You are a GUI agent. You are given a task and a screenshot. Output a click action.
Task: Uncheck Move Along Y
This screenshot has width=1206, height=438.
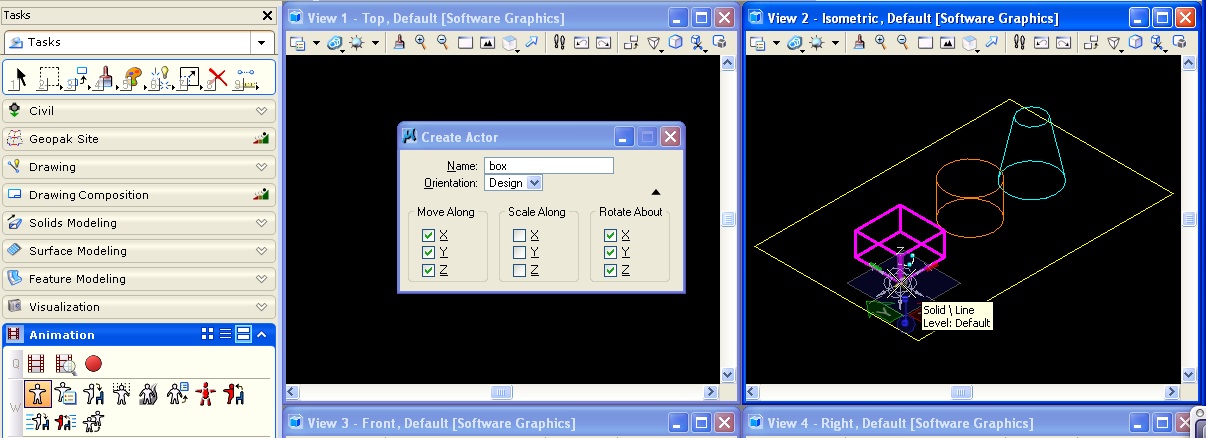[428, 253]
